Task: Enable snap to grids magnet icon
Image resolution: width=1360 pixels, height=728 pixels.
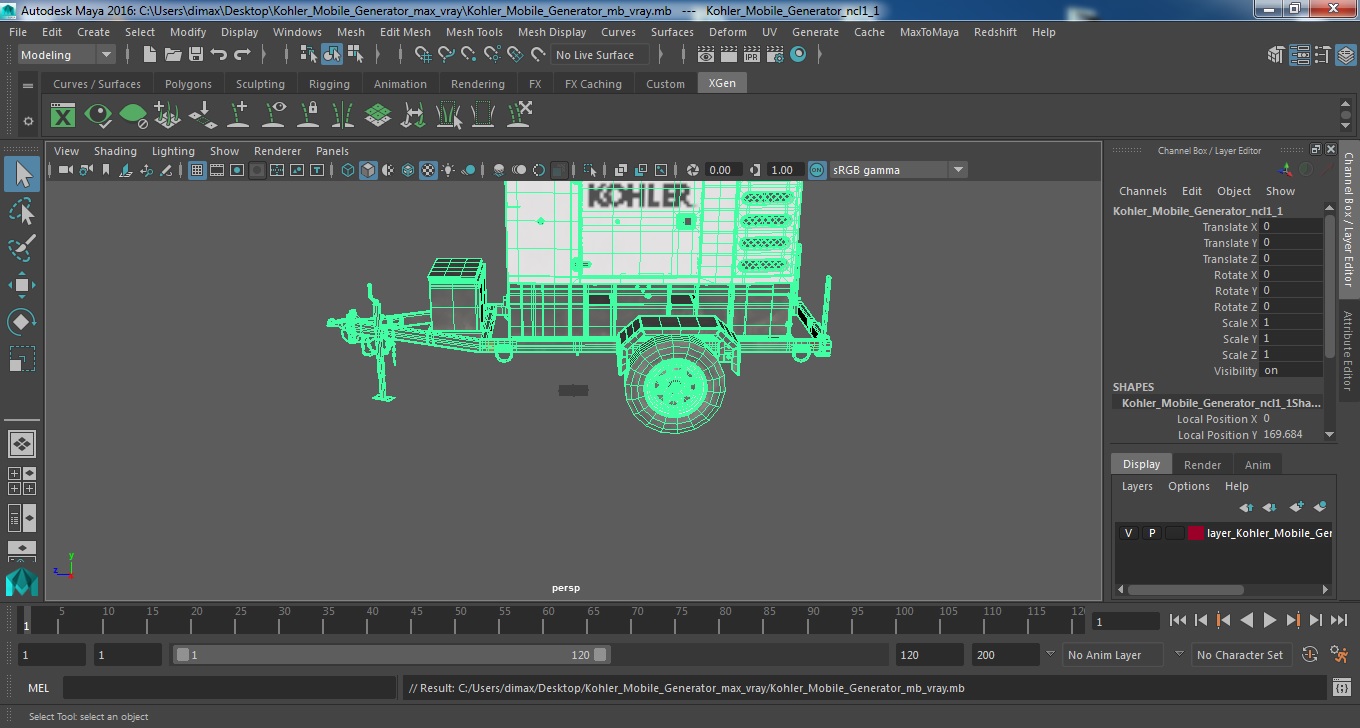Action: [x=423, y=55]
